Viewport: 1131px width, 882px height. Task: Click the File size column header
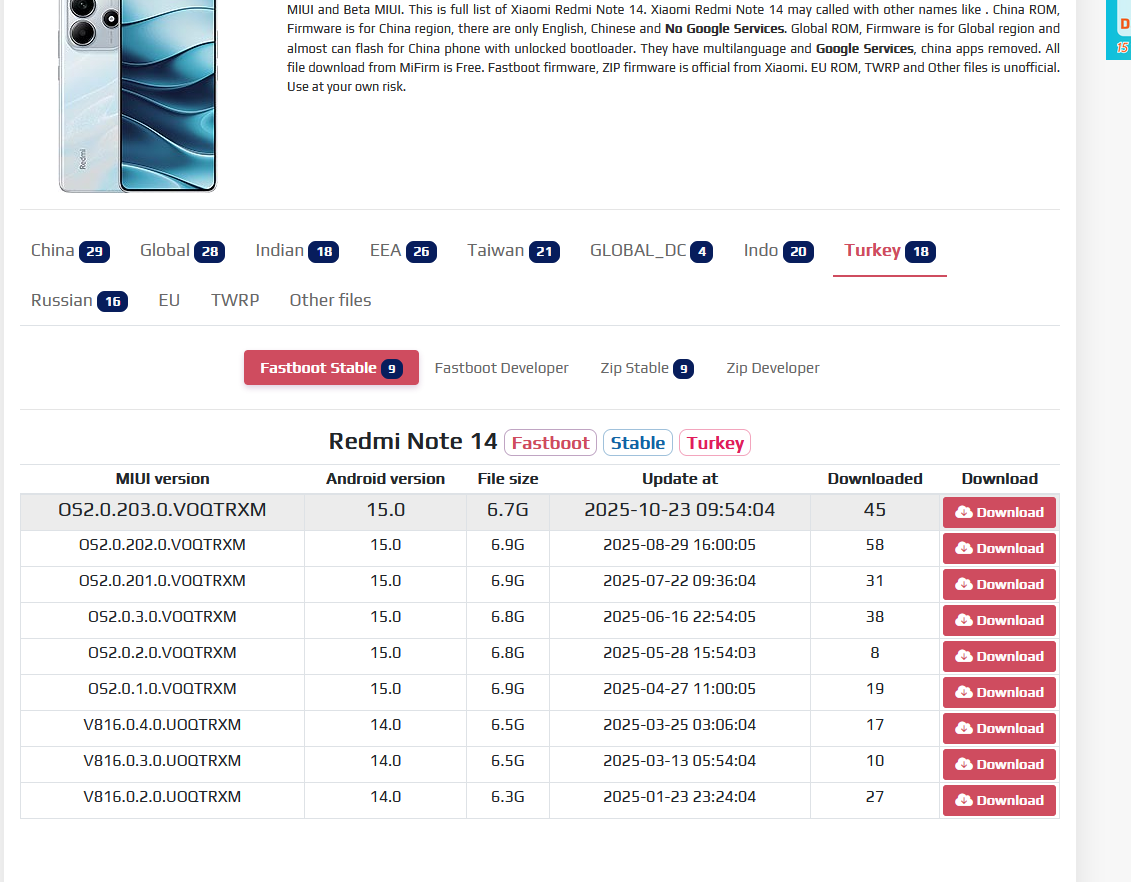pos(508,479)
